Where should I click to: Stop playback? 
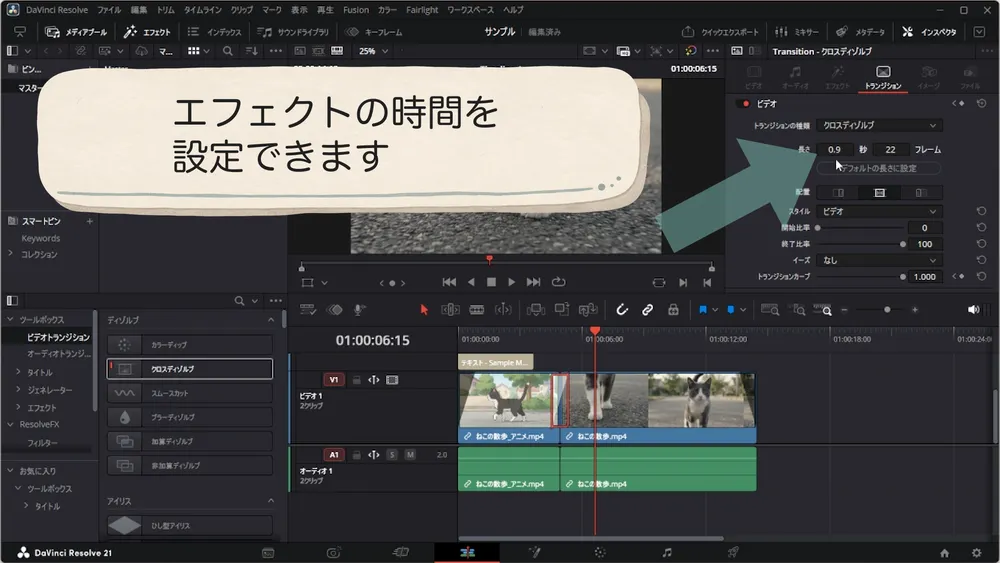pos(491,282)
